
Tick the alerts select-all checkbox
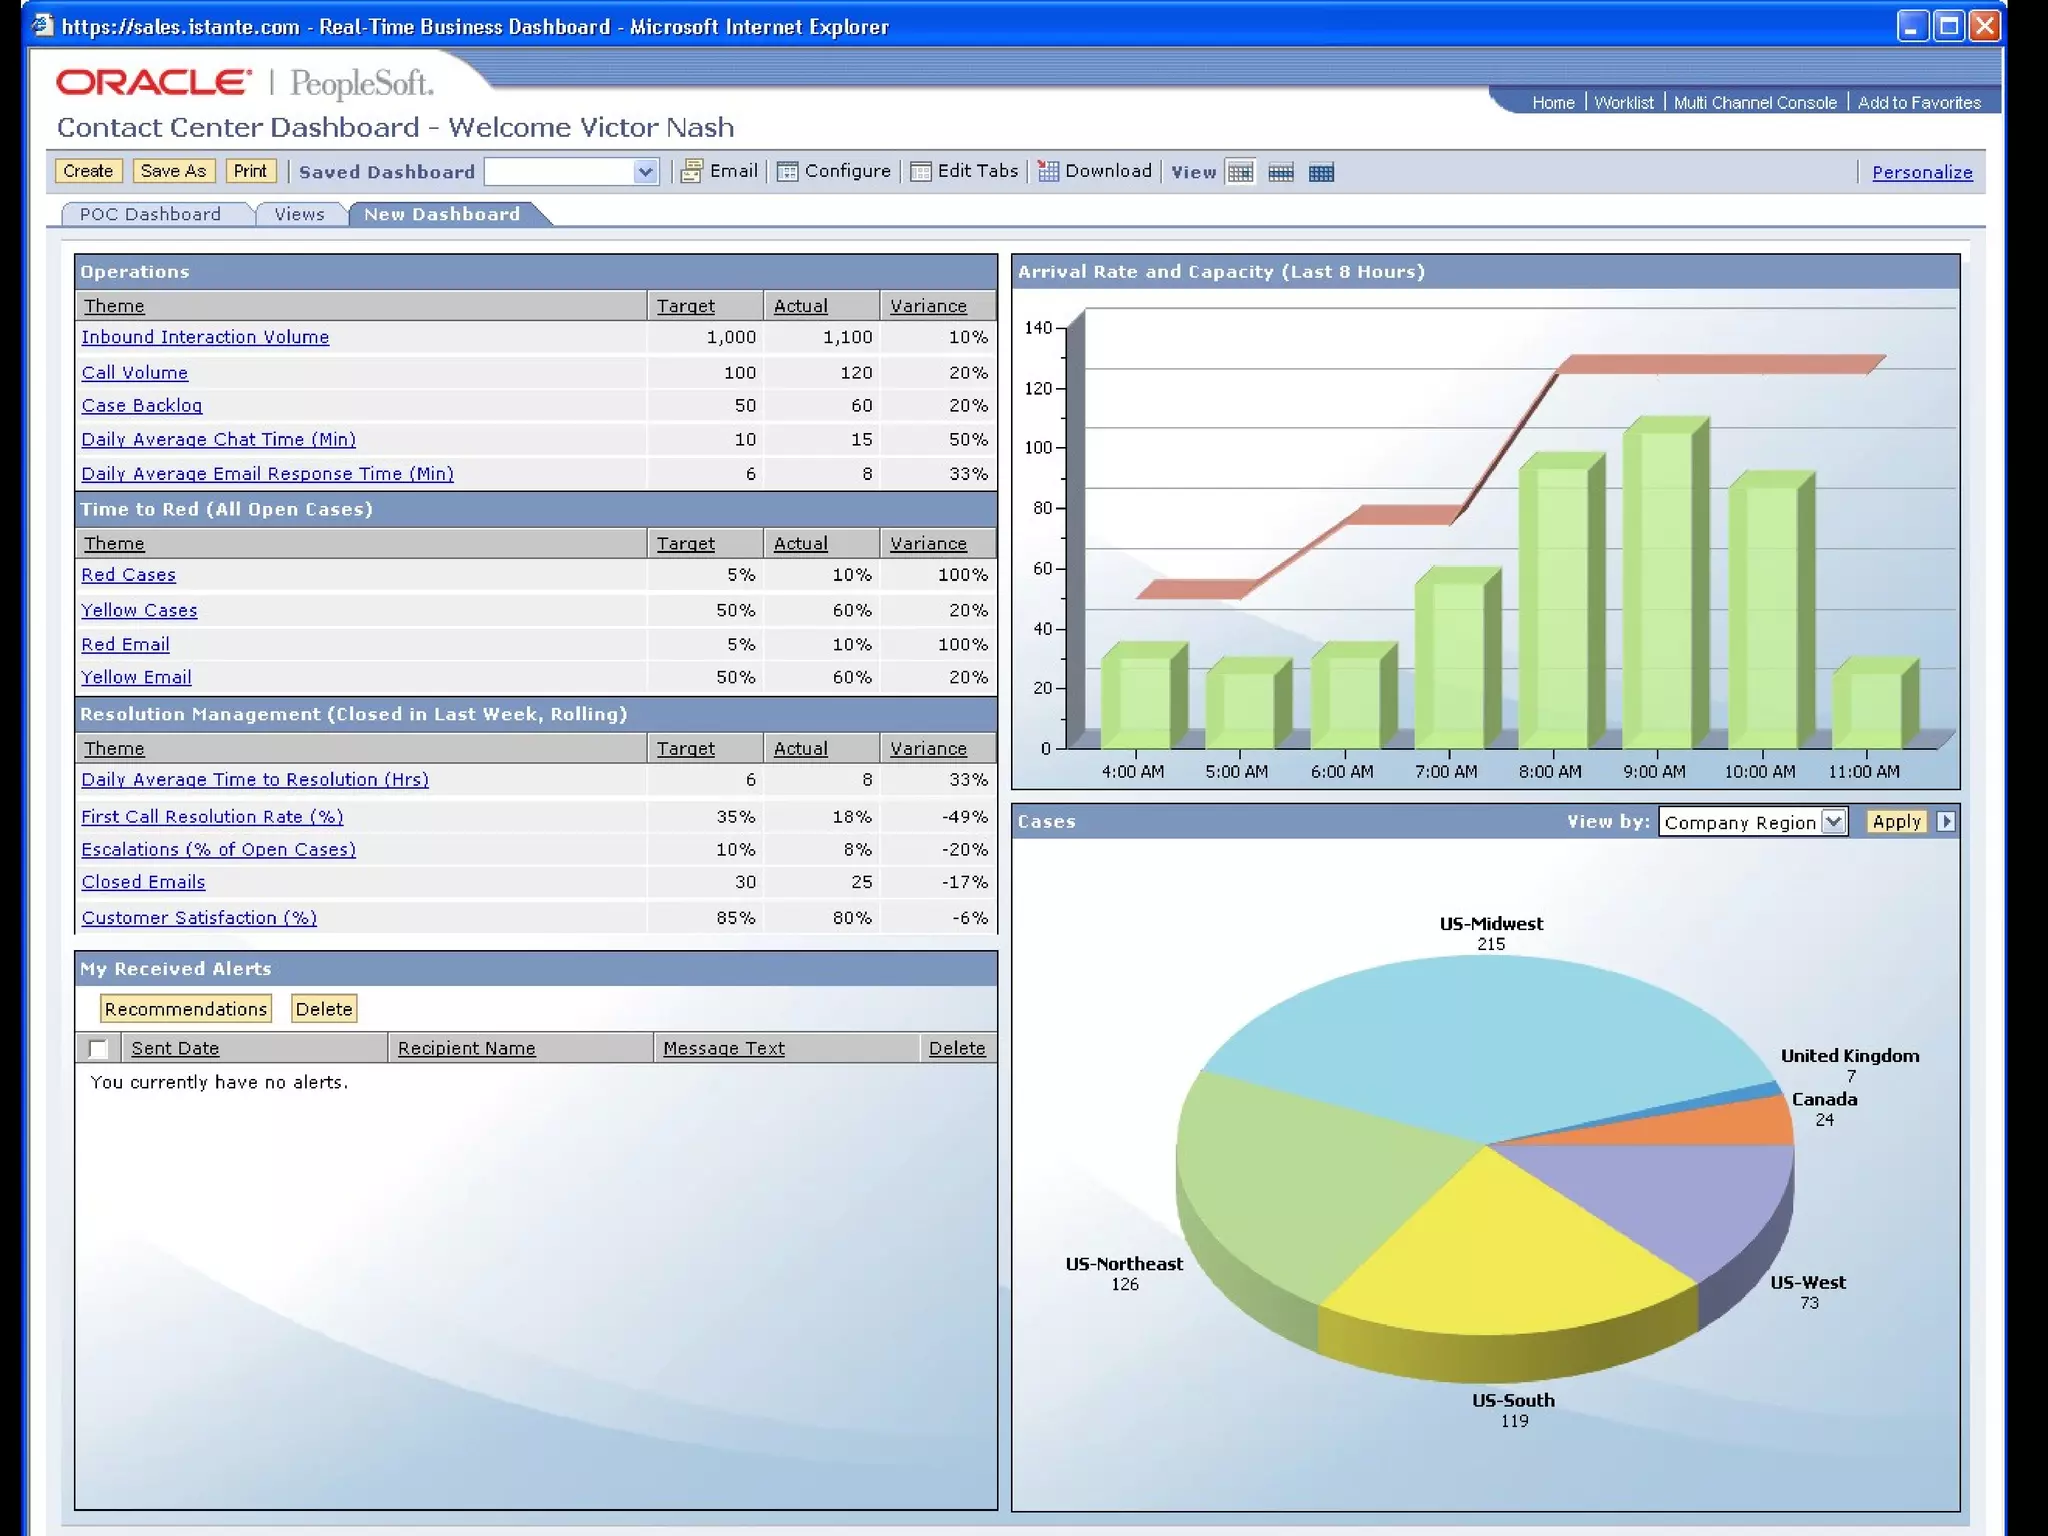pos(98,1048)
